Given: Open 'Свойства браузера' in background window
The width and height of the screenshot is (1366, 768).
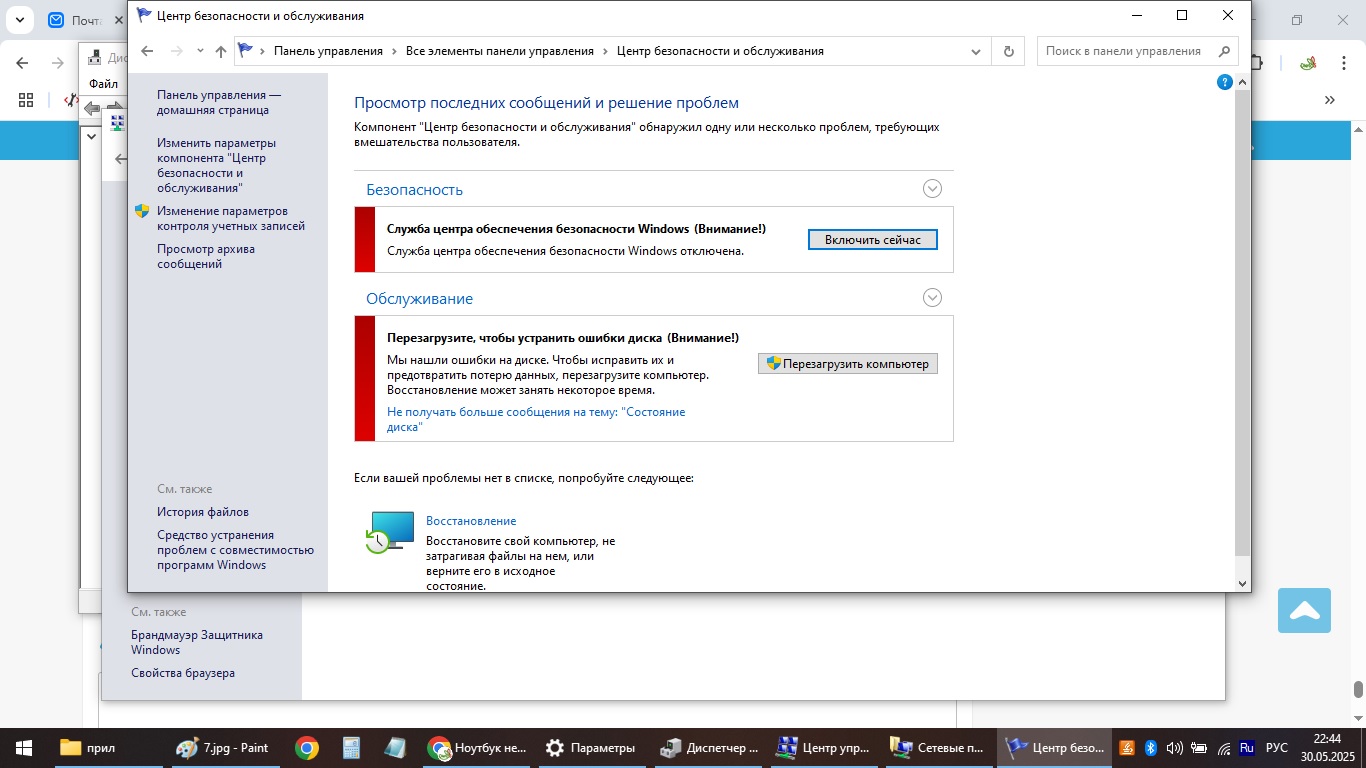Looking at the screenshot, I should [183, 673].
